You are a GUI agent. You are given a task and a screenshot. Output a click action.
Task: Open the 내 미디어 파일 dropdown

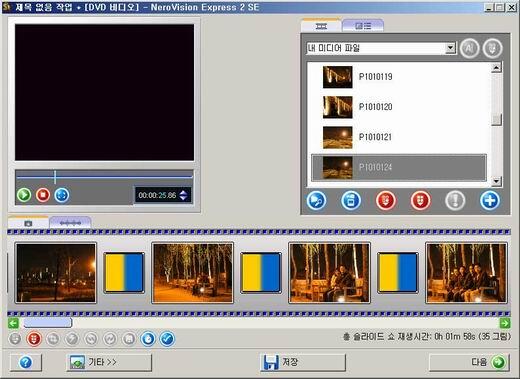450,48
